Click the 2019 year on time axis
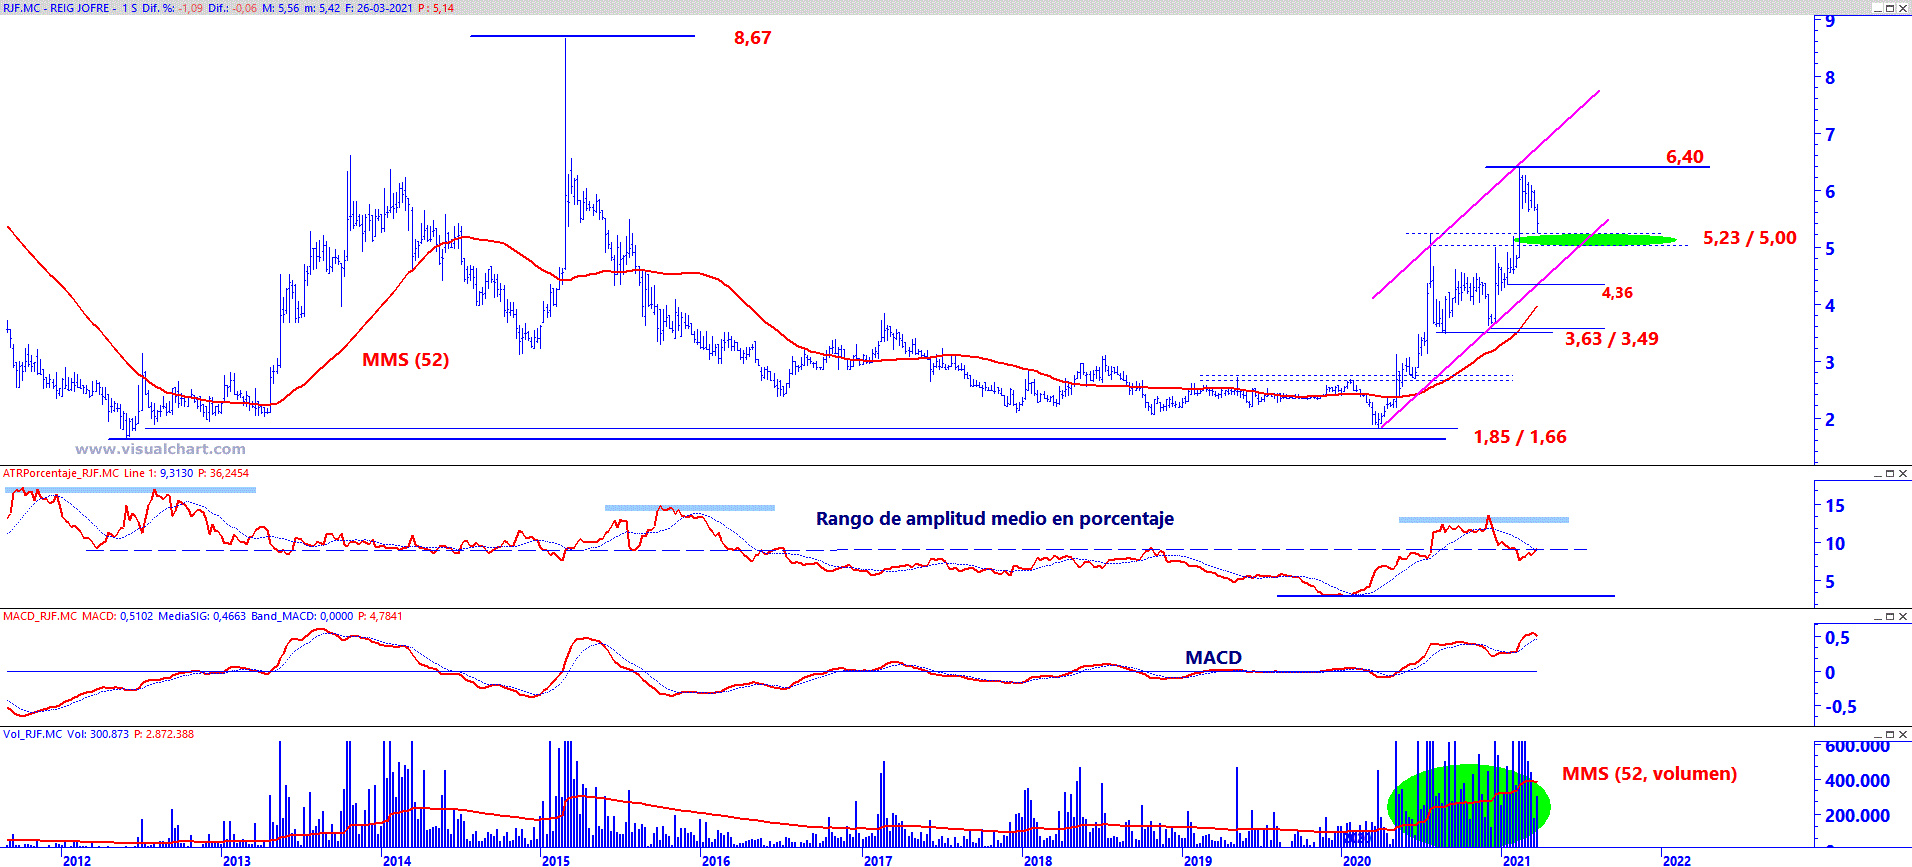Viewport: 1912px width, 867px height. coord(1198,860)
